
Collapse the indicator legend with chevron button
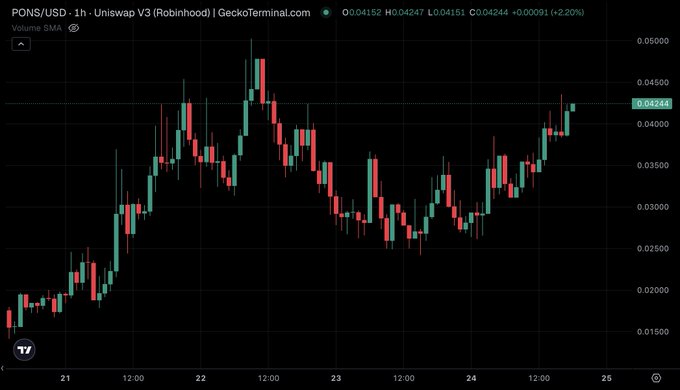coord(21,44)
